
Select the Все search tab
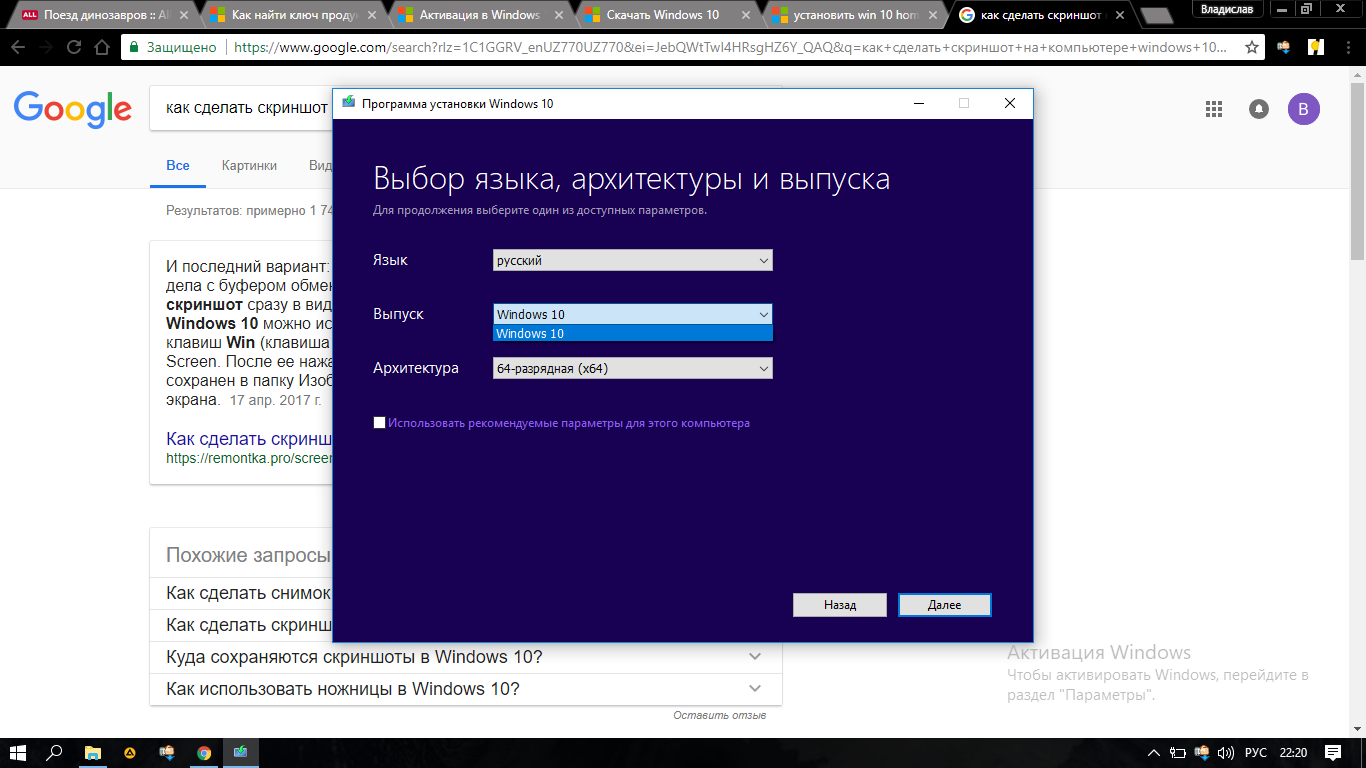[178, 165]
